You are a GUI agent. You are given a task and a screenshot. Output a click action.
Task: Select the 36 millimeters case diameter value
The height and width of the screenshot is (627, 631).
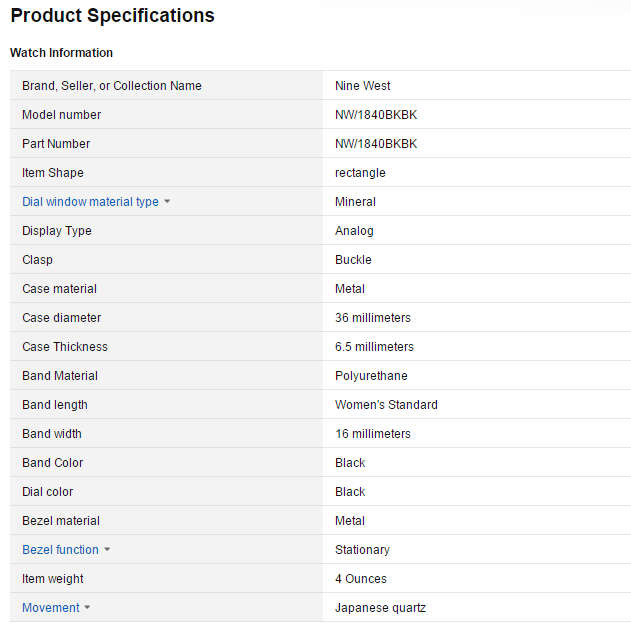tap(373, 318)
